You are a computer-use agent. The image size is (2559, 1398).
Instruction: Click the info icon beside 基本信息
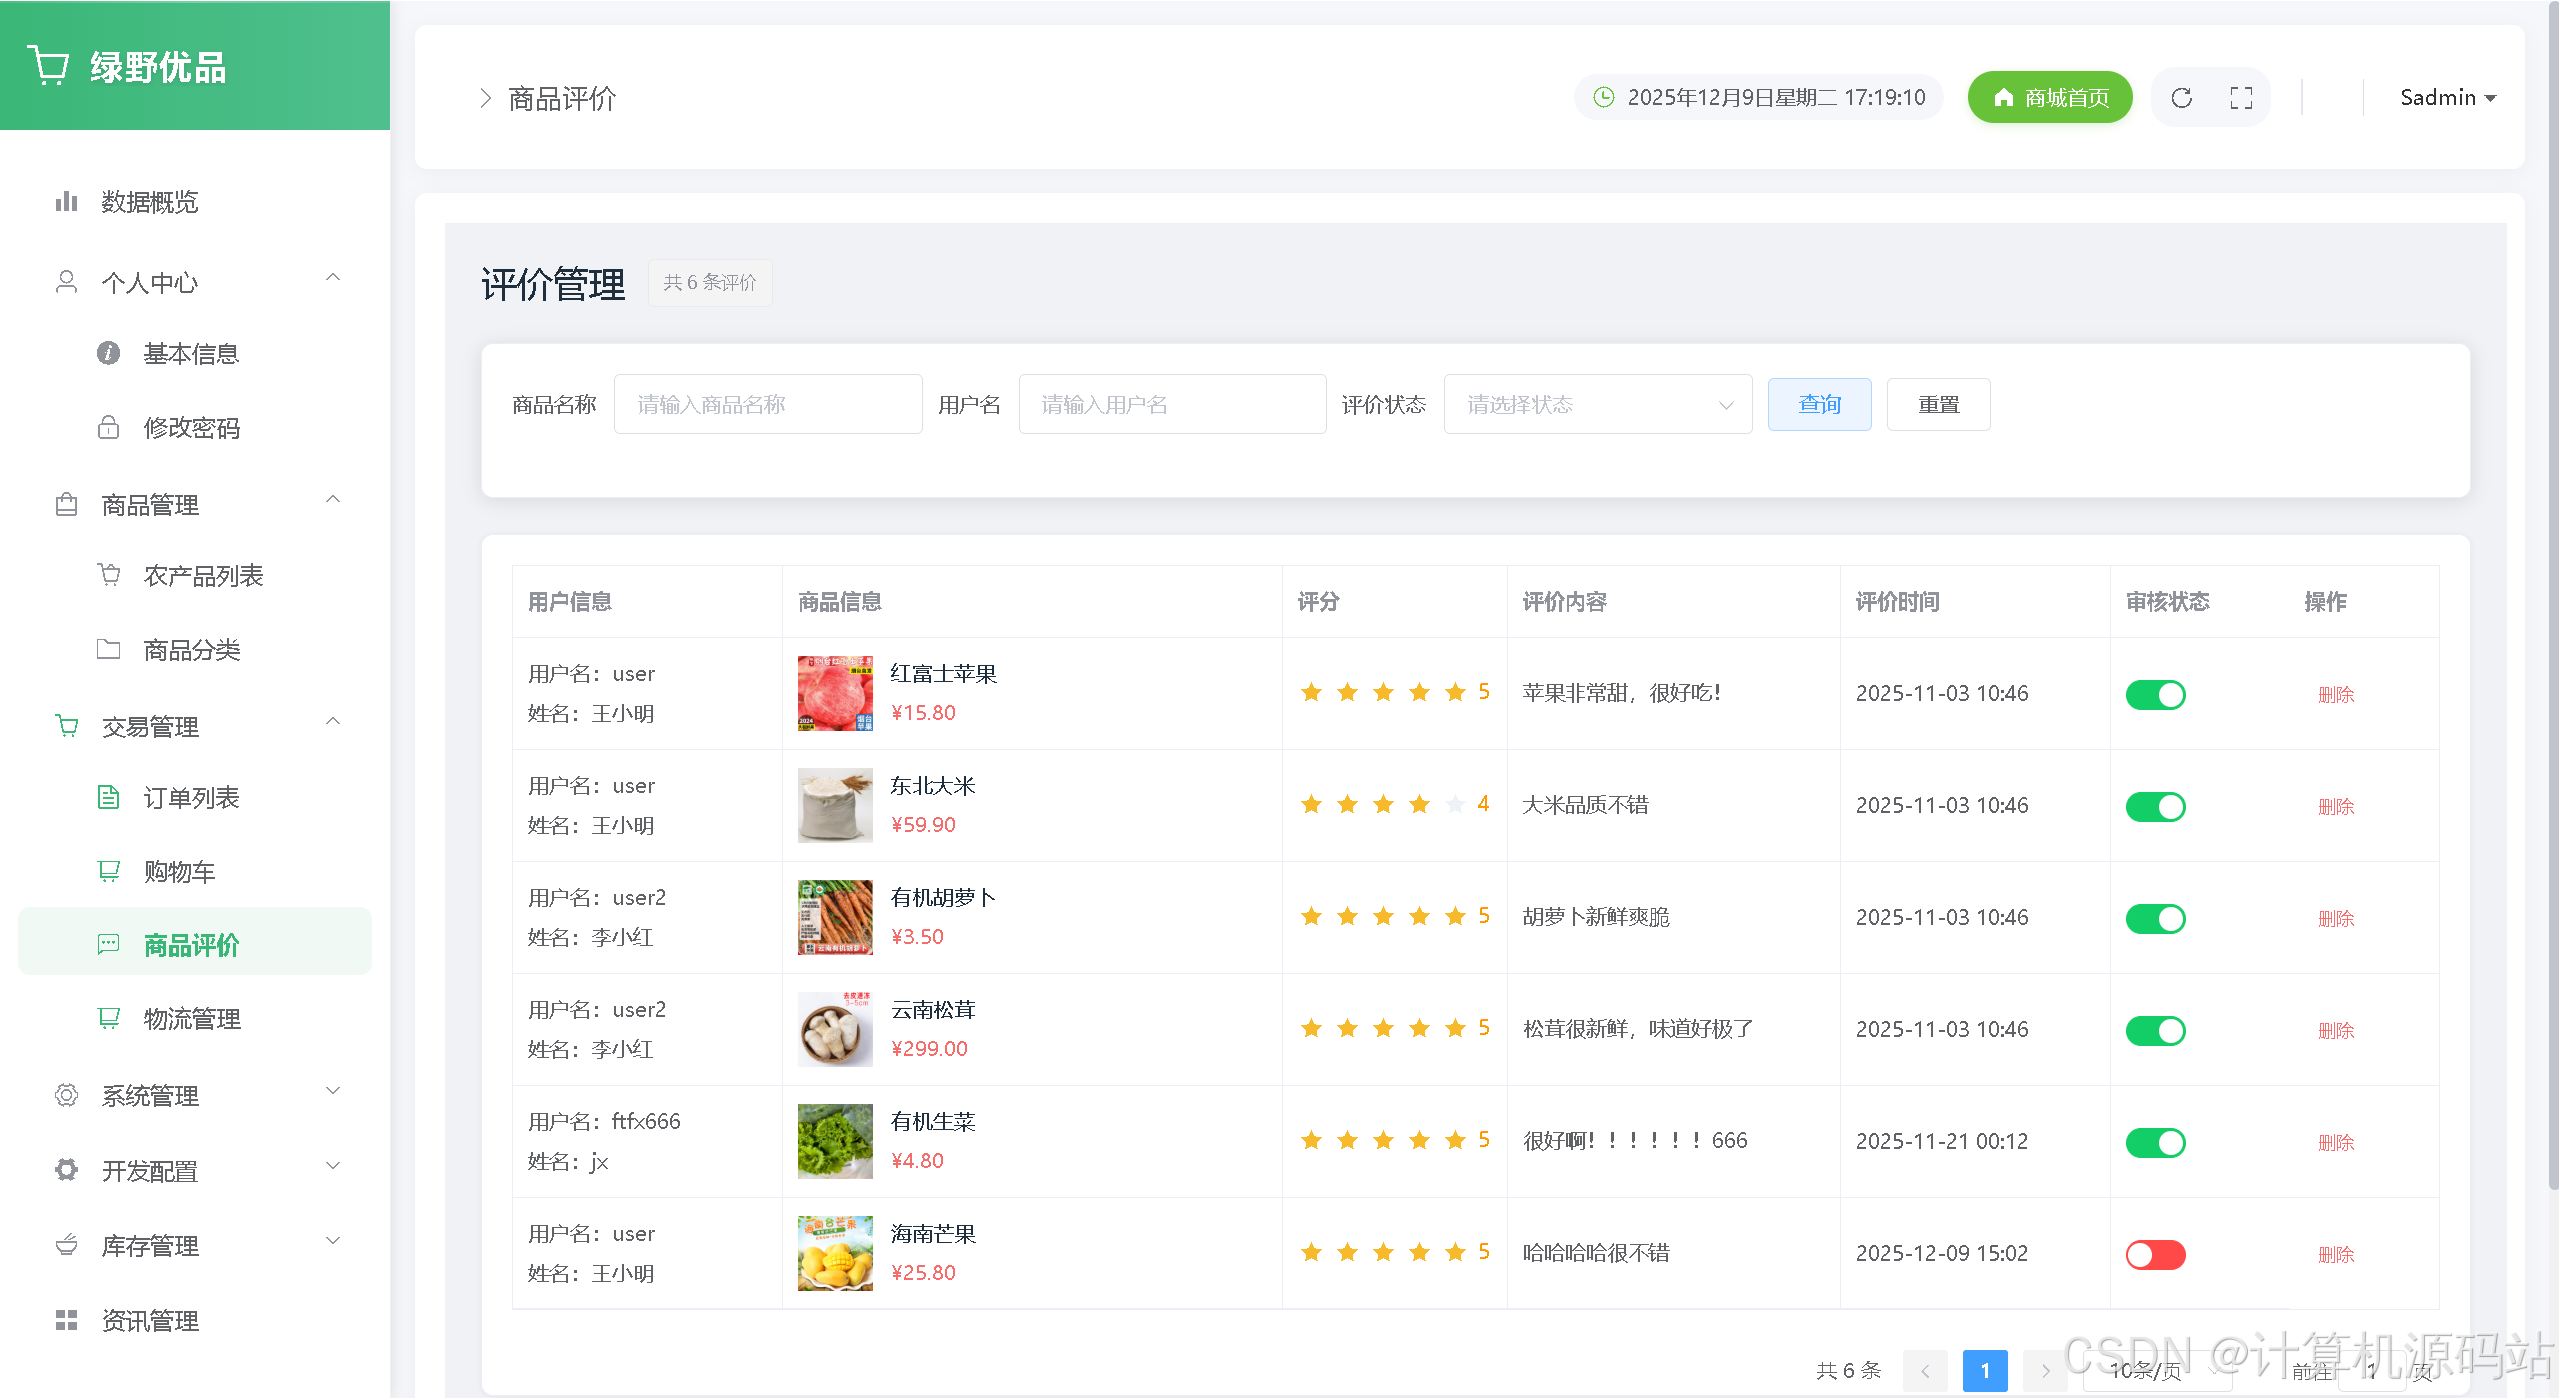108,354
